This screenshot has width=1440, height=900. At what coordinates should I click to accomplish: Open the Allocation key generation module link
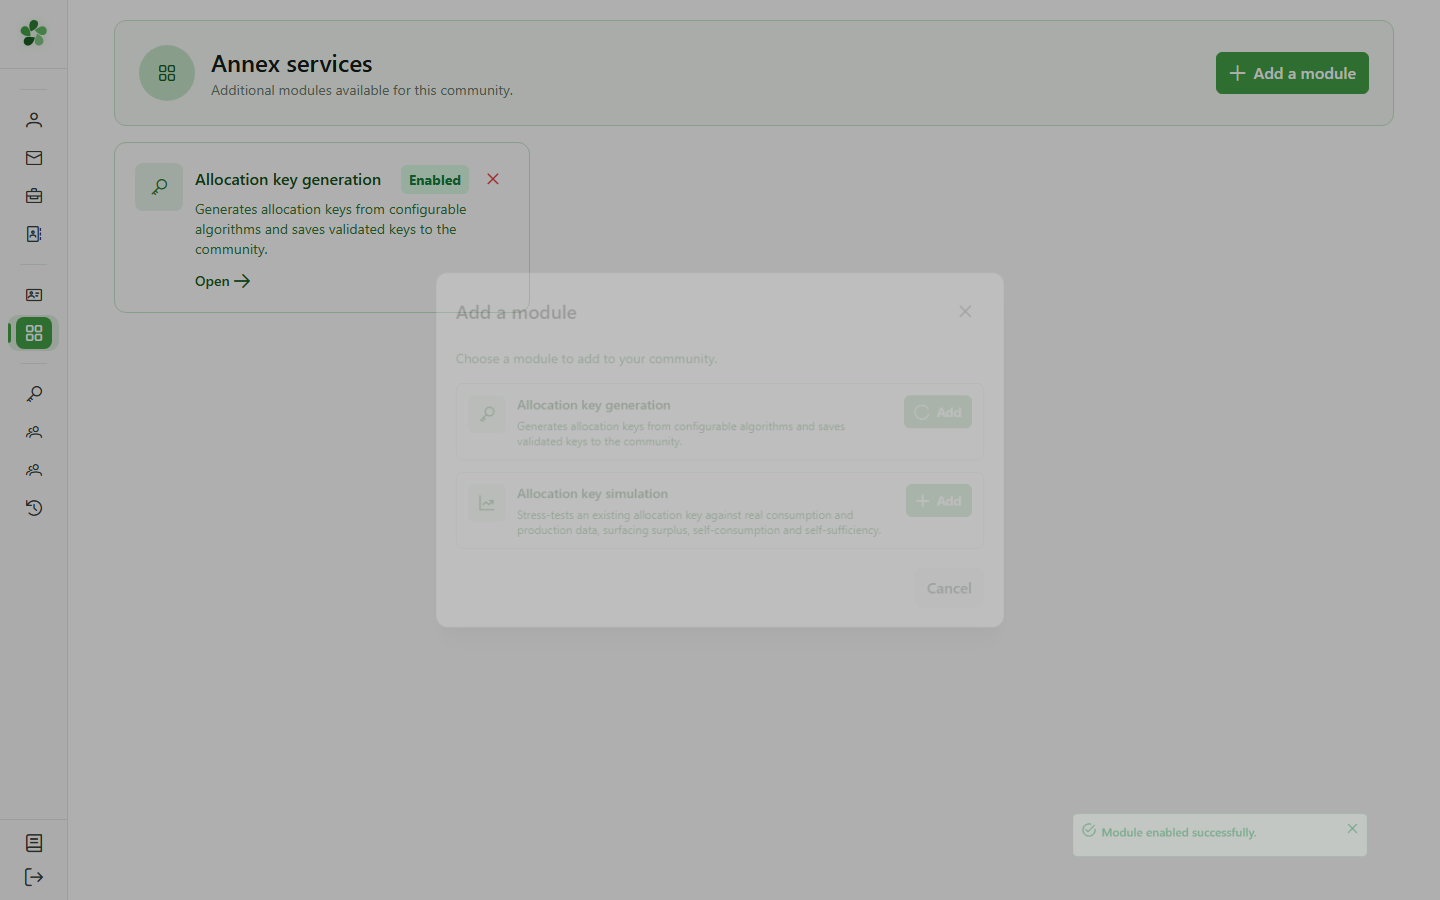(x=222, y=281)
